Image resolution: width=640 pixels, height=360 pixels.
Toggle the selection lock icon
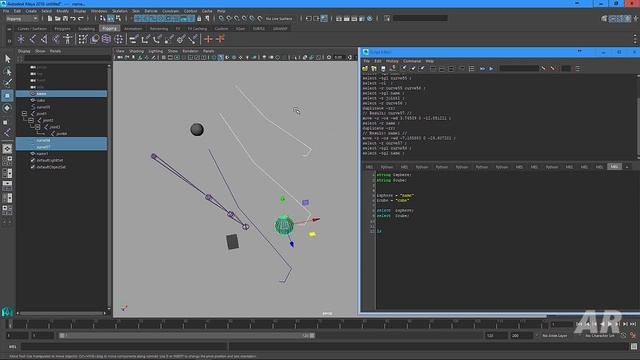pos(199,18)
